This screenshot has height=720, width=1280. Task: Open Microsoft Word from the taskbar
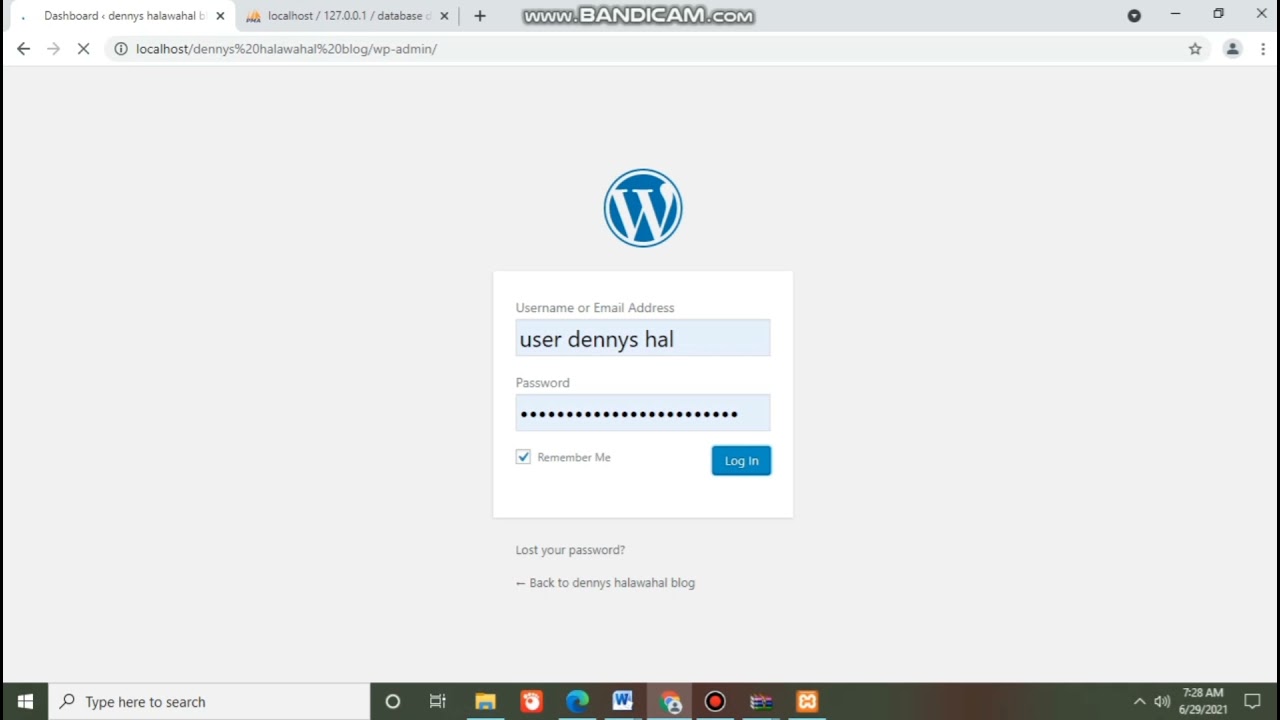[623, 702]
